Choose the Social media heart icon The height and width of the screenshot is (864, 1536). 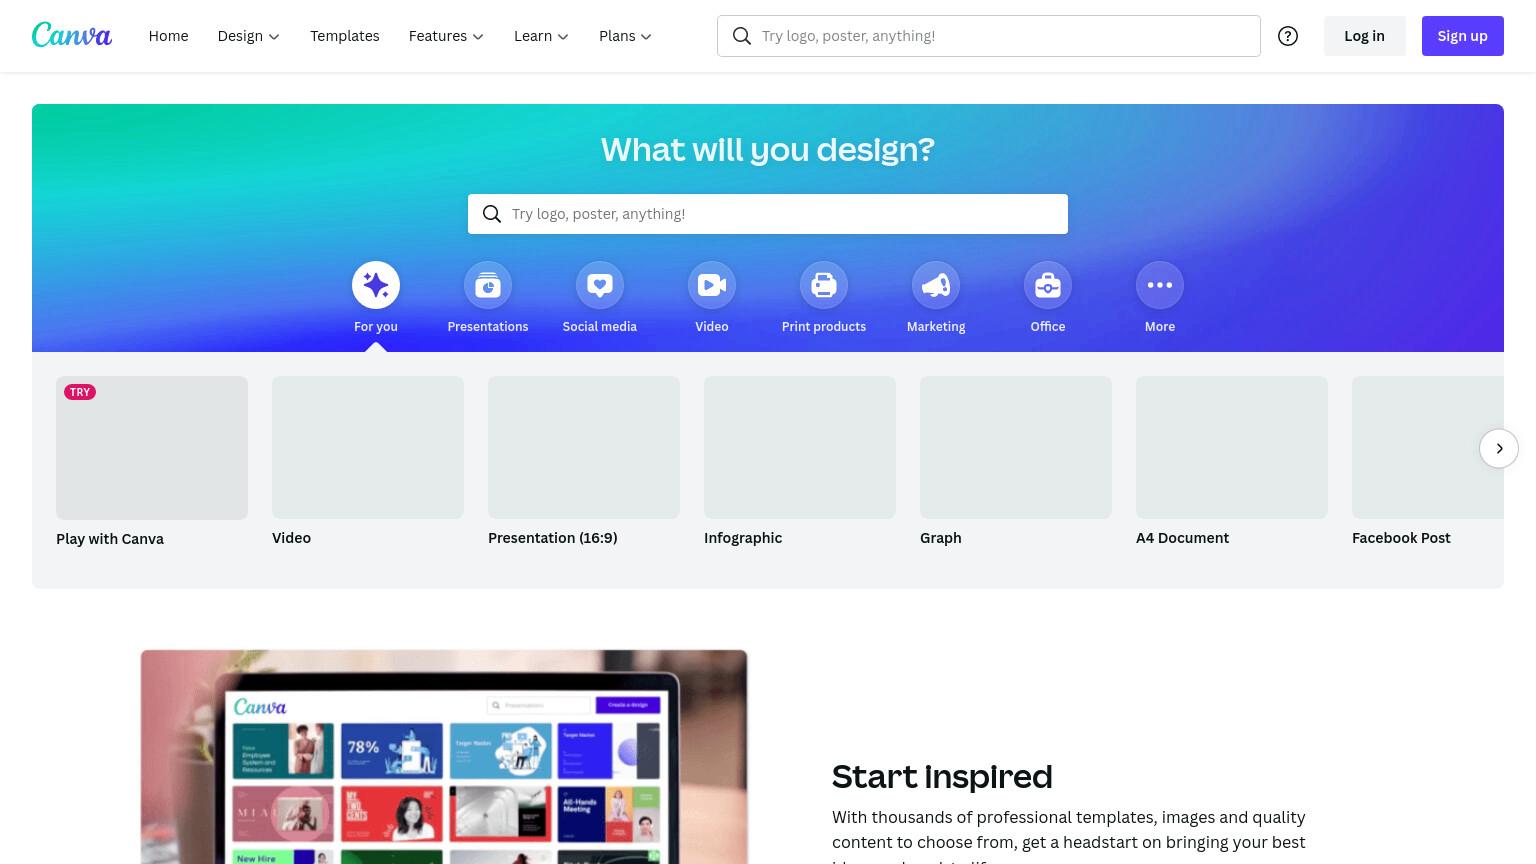600,285
